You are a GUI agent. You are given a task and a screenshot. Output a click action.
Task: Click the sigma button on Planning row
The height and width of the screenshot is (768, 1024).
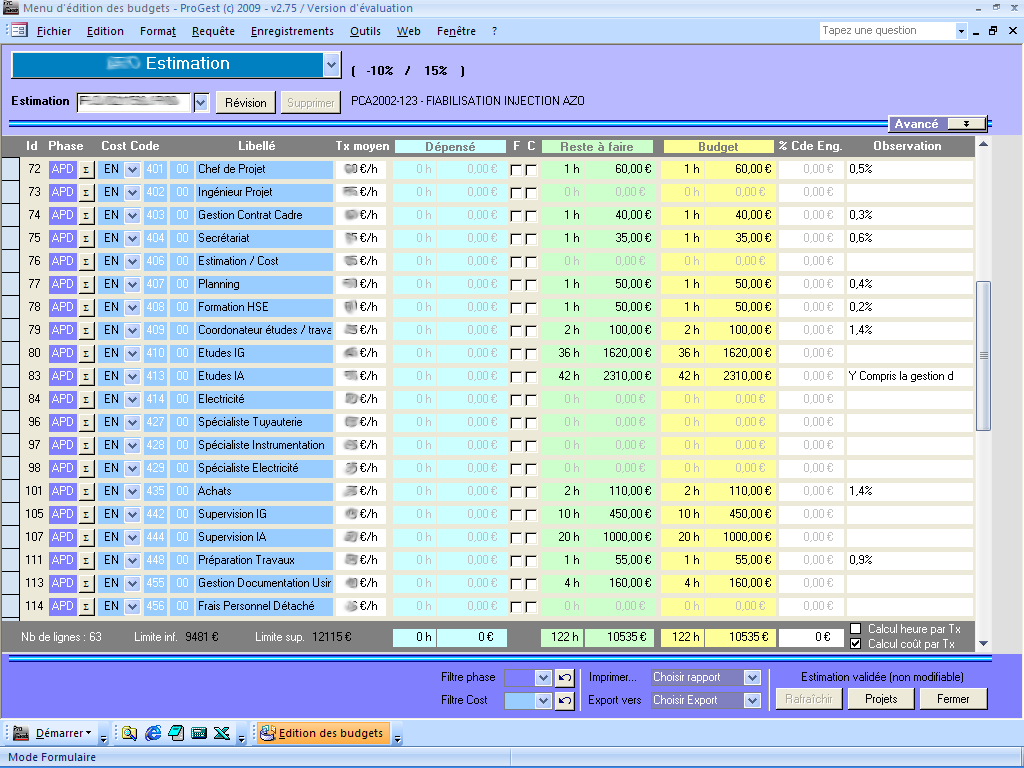coord(86,285)
